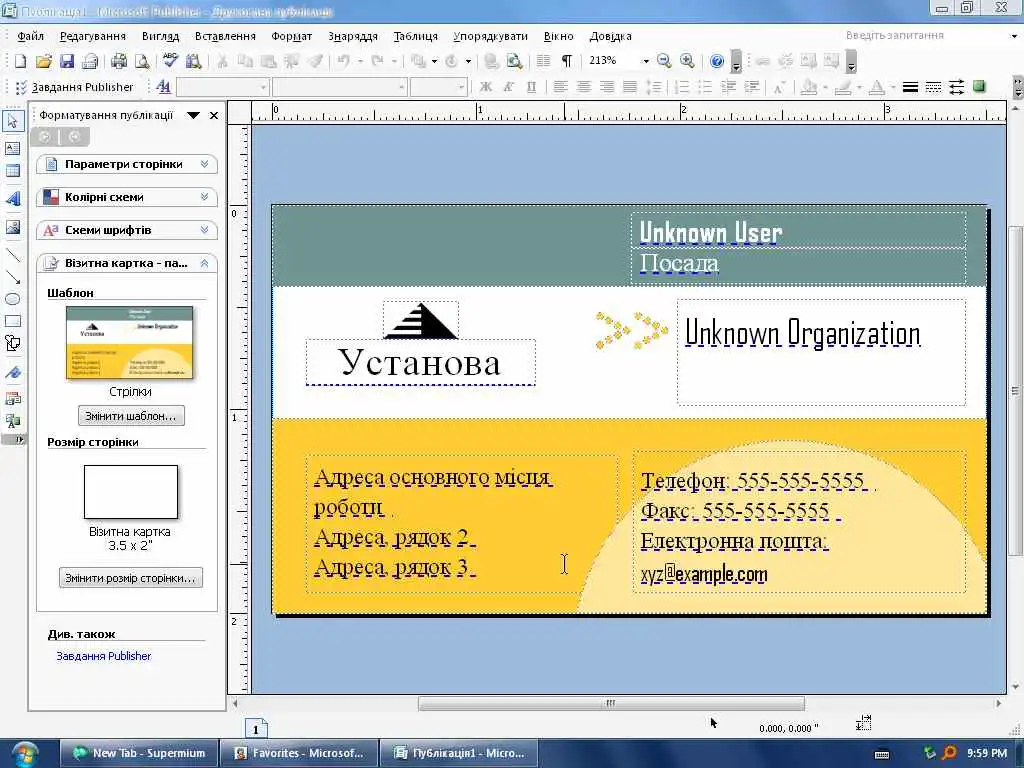
Task: Click the xyz@example.com email text
Action: (x=704, y=575)
